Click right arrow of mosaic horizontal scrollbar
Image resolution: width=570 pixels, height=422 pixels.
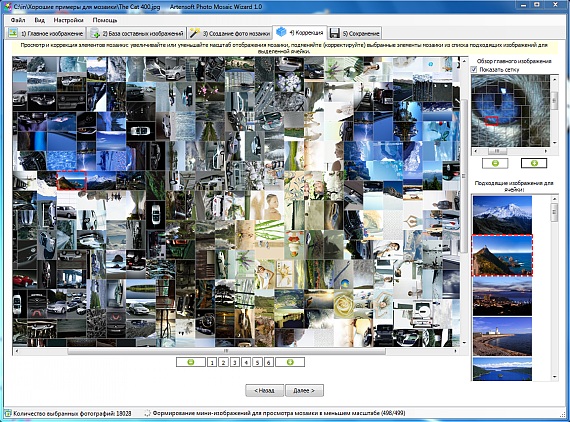pos(455,351)
